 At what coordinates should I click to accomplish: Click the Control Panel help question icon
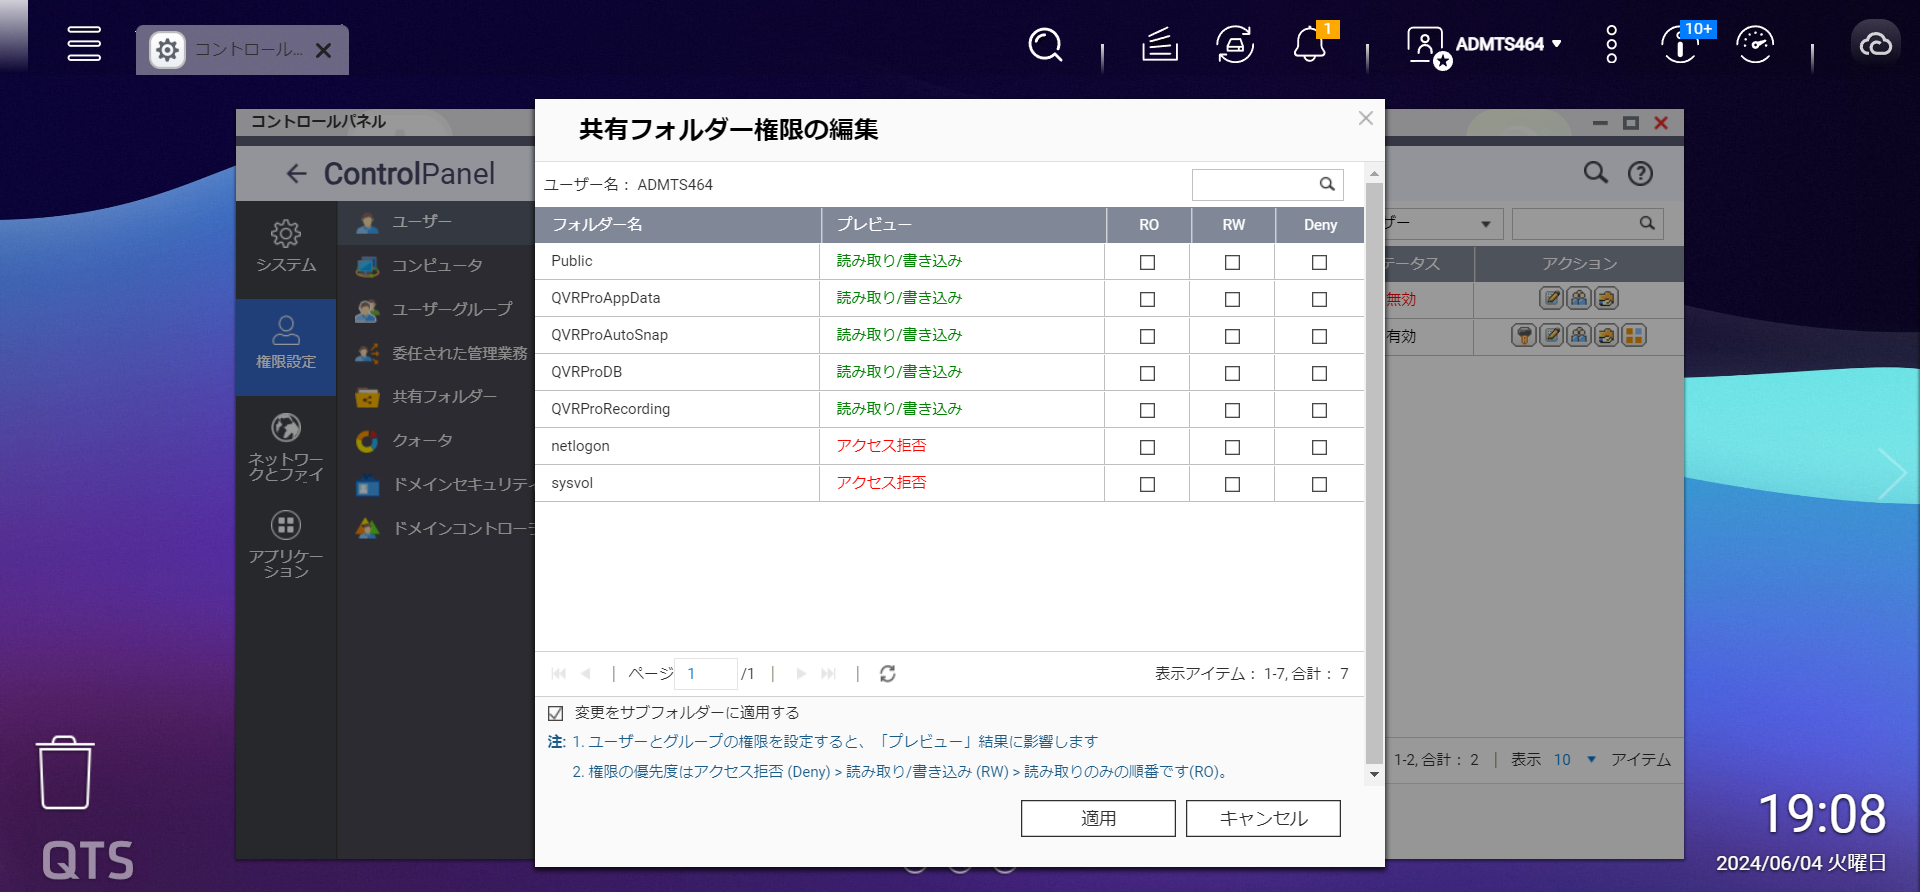tap(1640, 173)
